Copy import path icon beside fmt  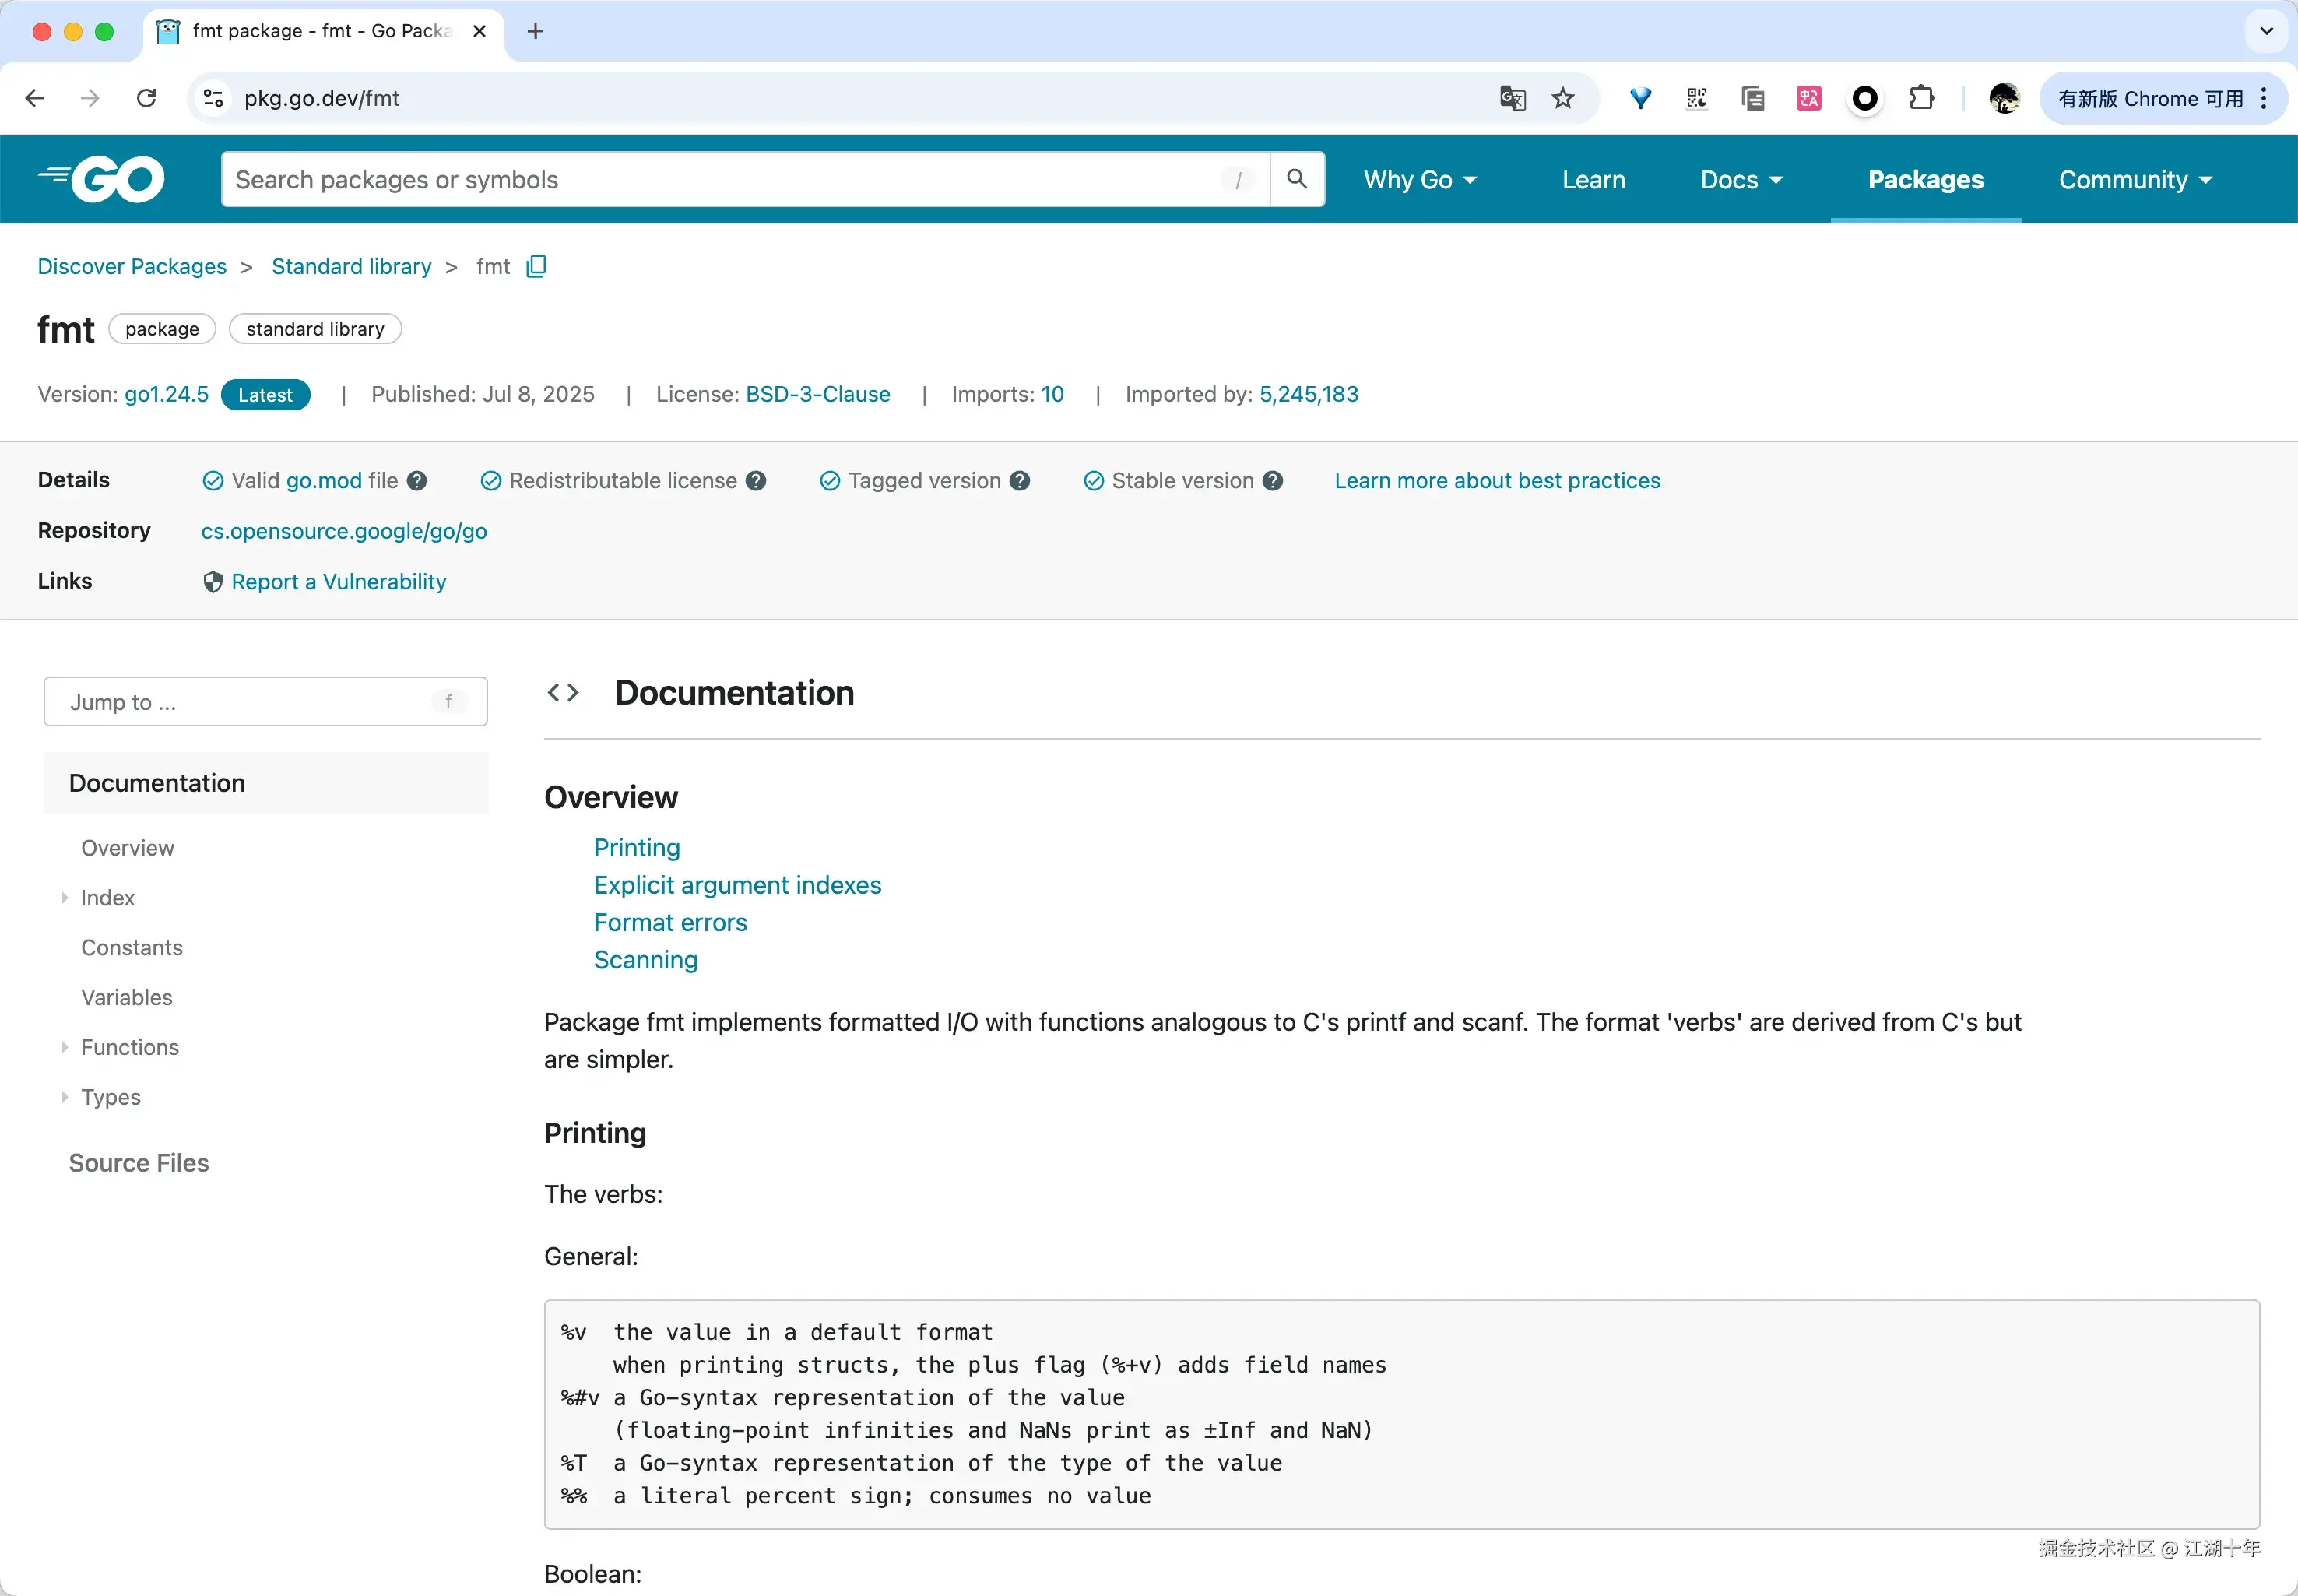(536, 266)
